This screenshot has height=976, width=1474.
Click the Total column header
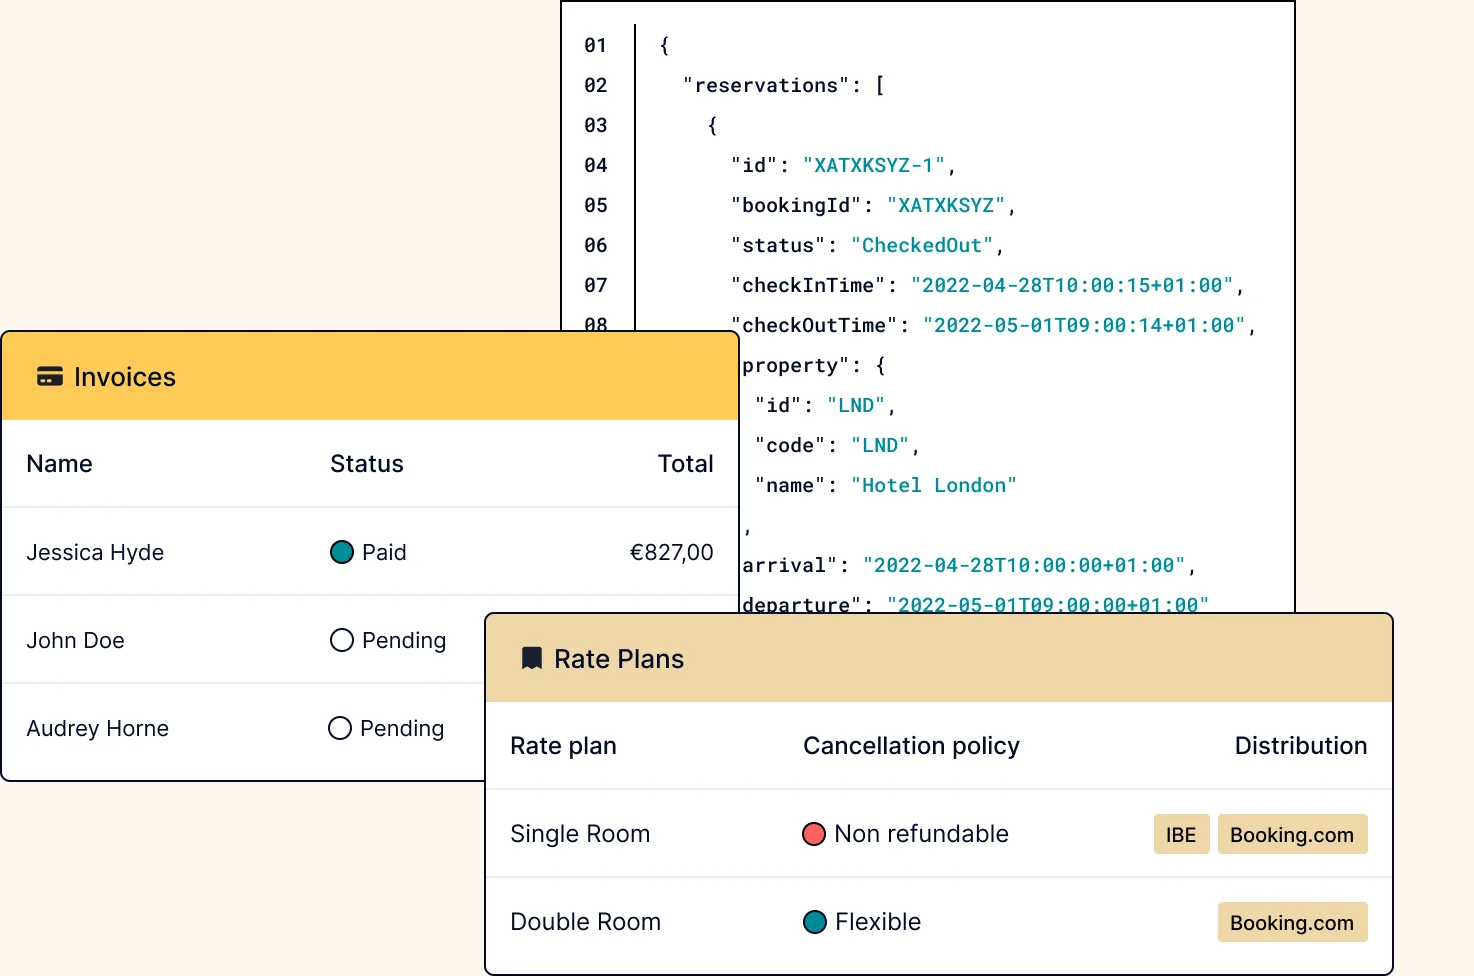tap(685, 464)
